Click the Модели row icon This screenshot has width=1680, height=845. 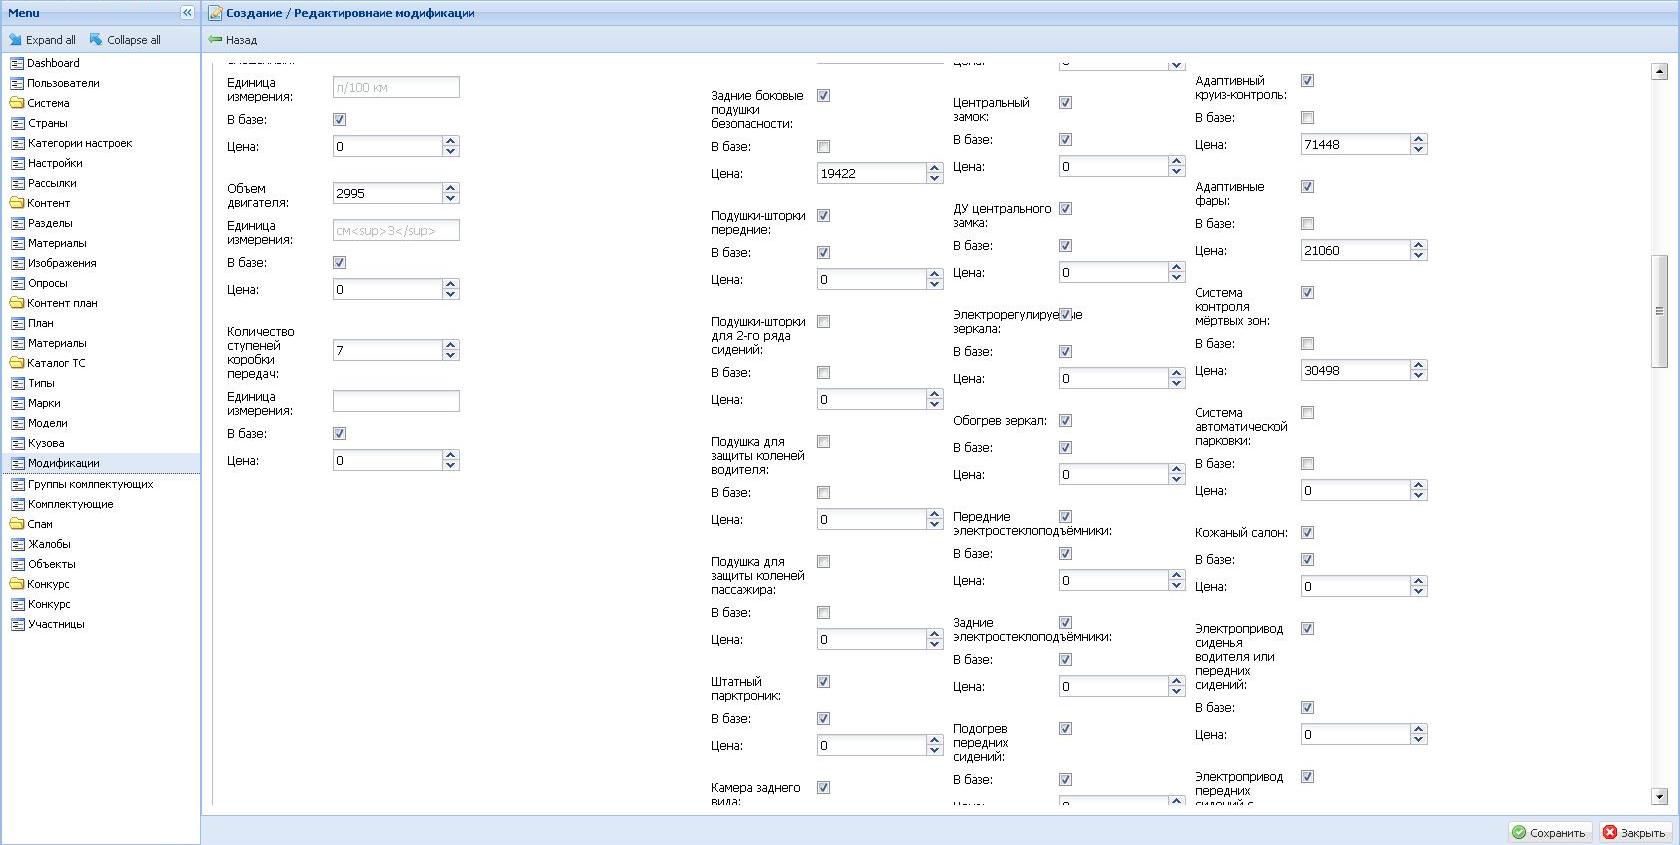tap(17, 423)
